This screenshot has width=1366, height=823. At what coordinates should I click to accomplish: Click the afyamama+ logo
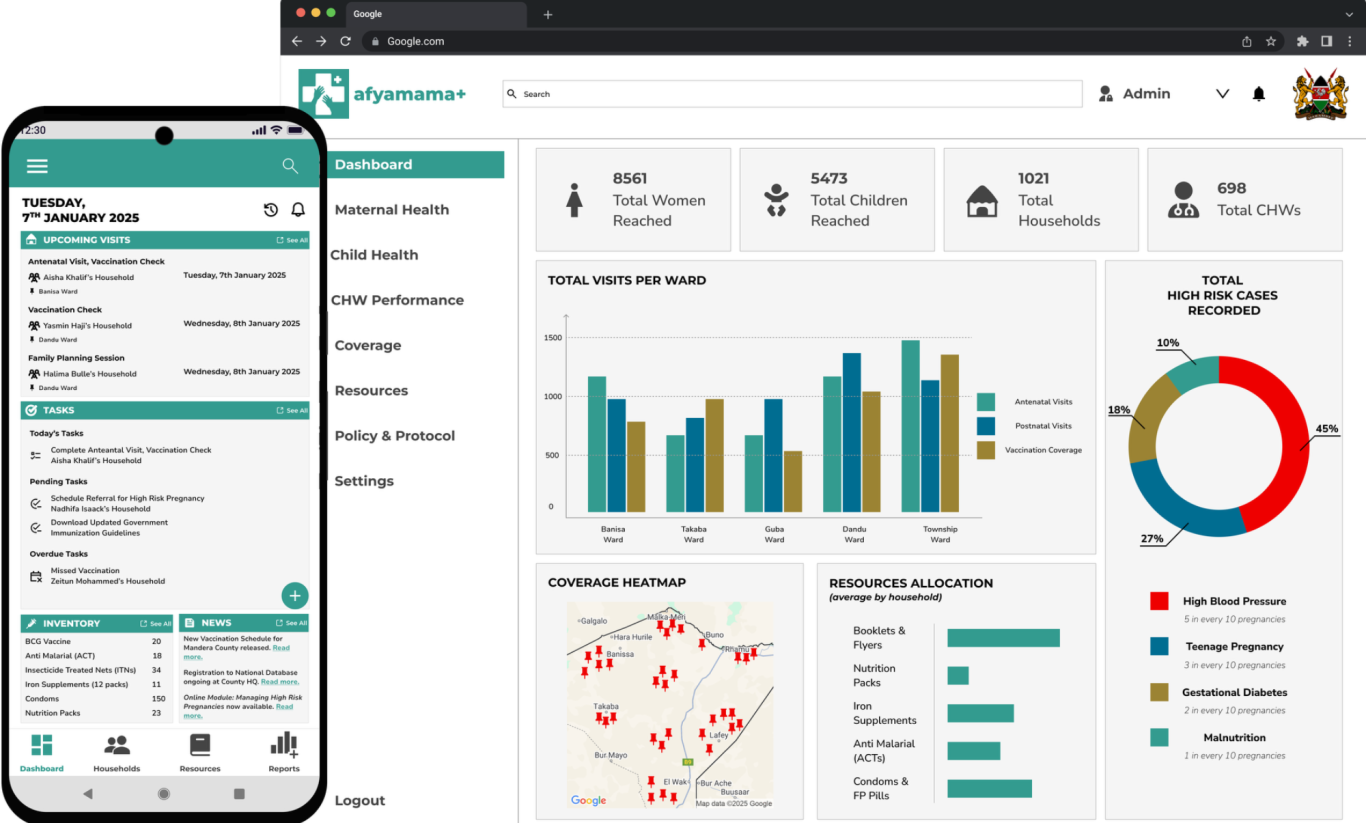click(x=383, y=94)
